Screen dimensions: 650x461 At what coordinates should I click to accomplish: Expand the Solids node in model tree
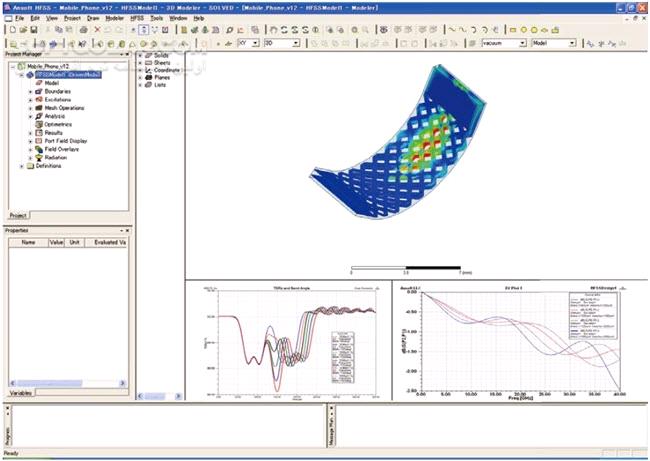tap(140, 55)
